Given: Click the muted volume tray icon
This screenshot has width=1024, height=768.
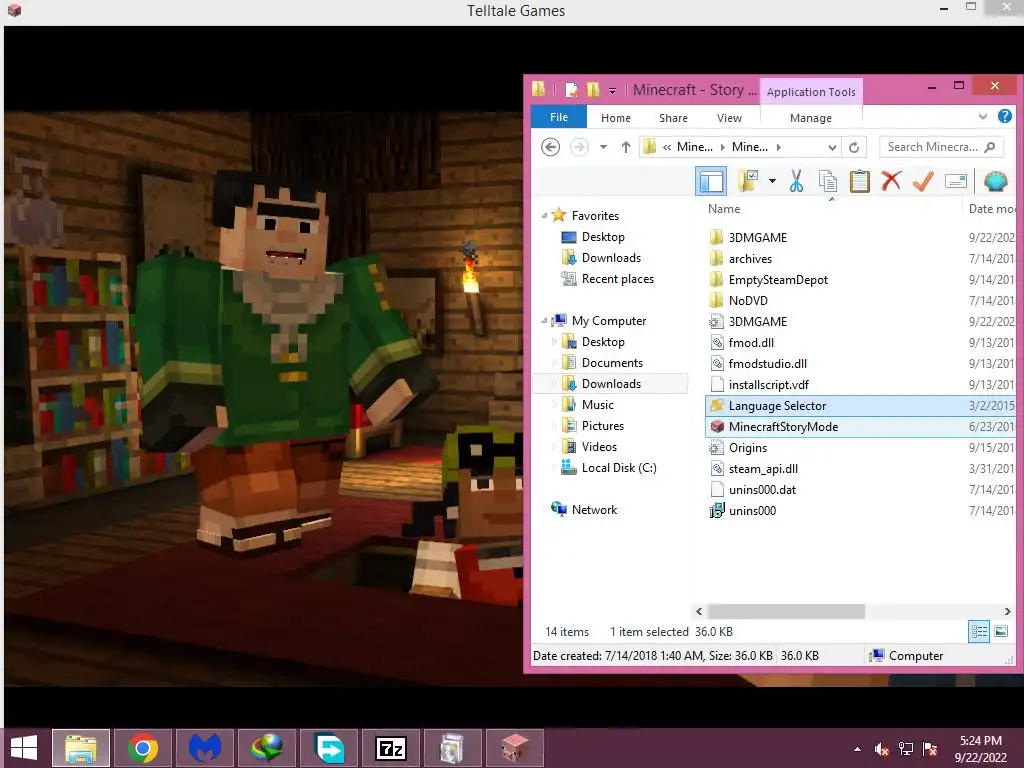Looking at the screenshot, I should pos(882,749).
